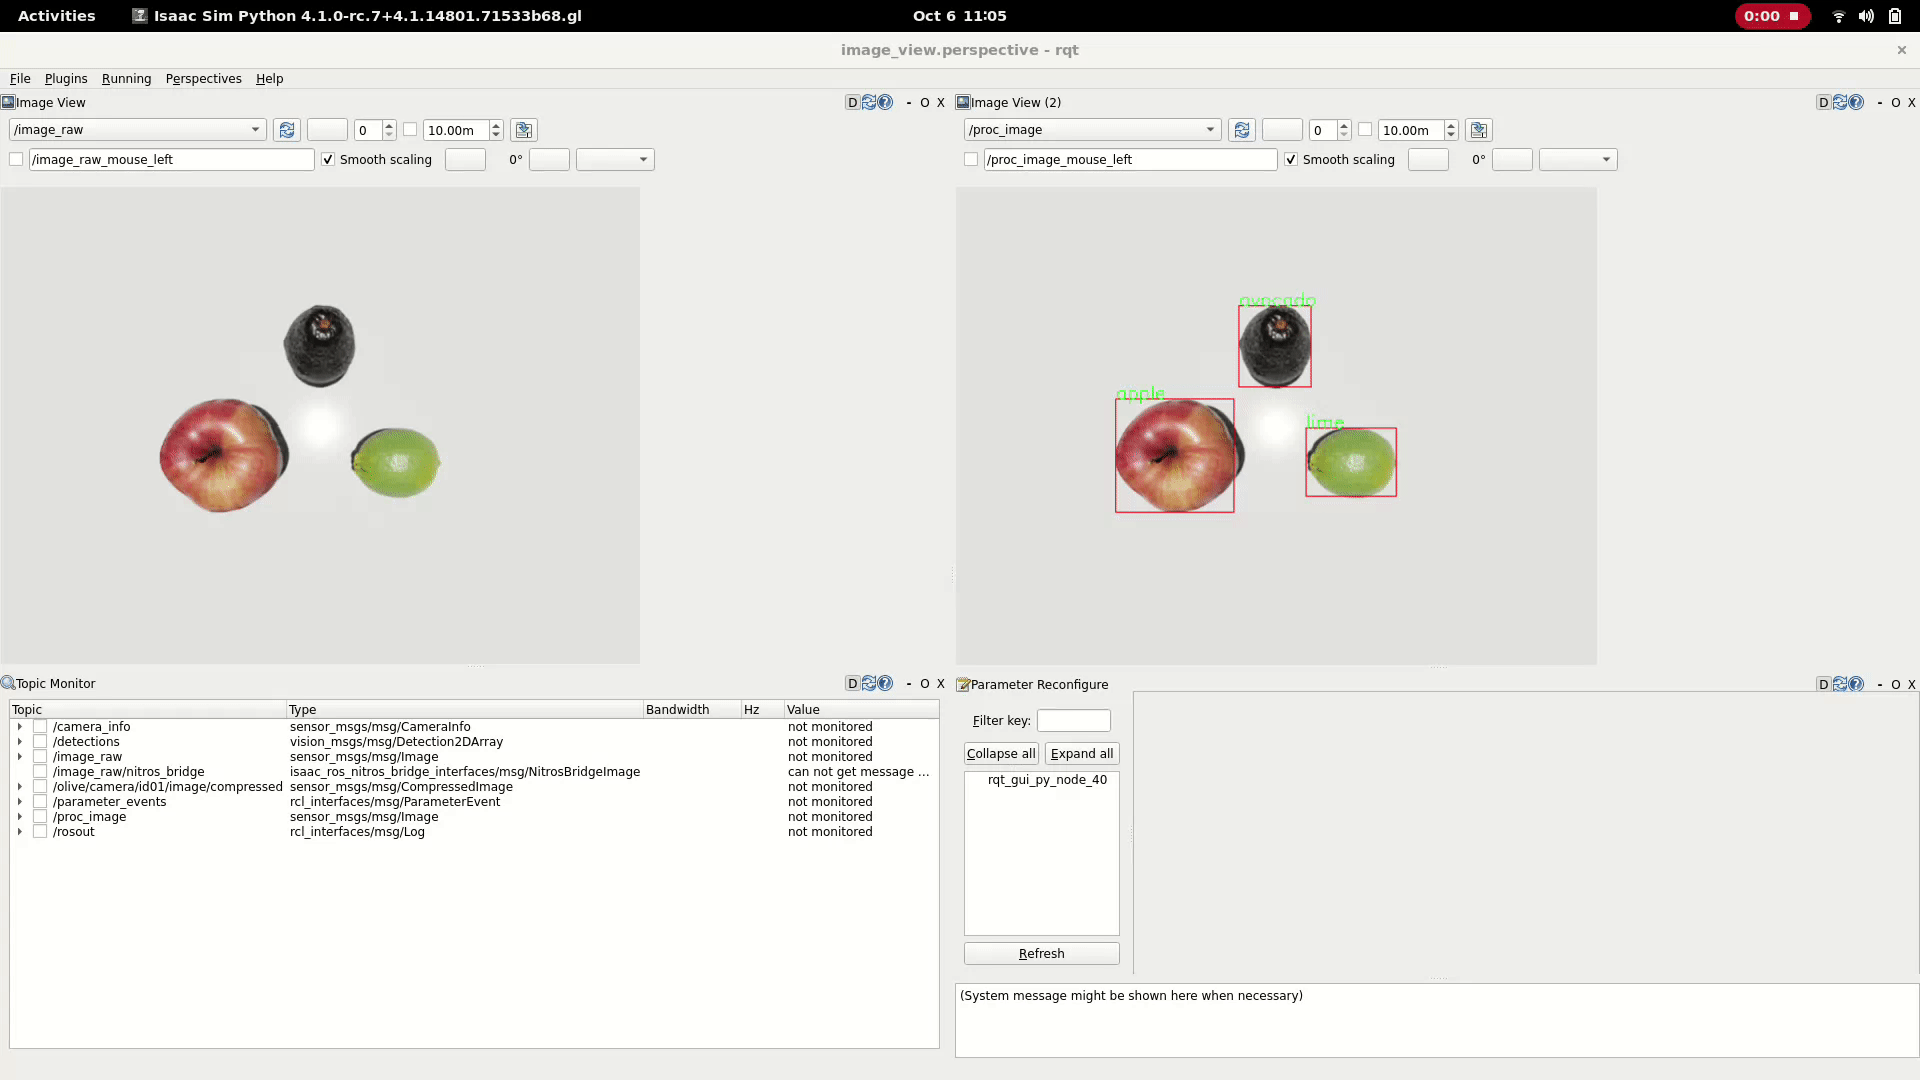Viewport: 1920px width, 1080px height.
Task: Check the /detections topic monitor box
Action: (40, 742)
